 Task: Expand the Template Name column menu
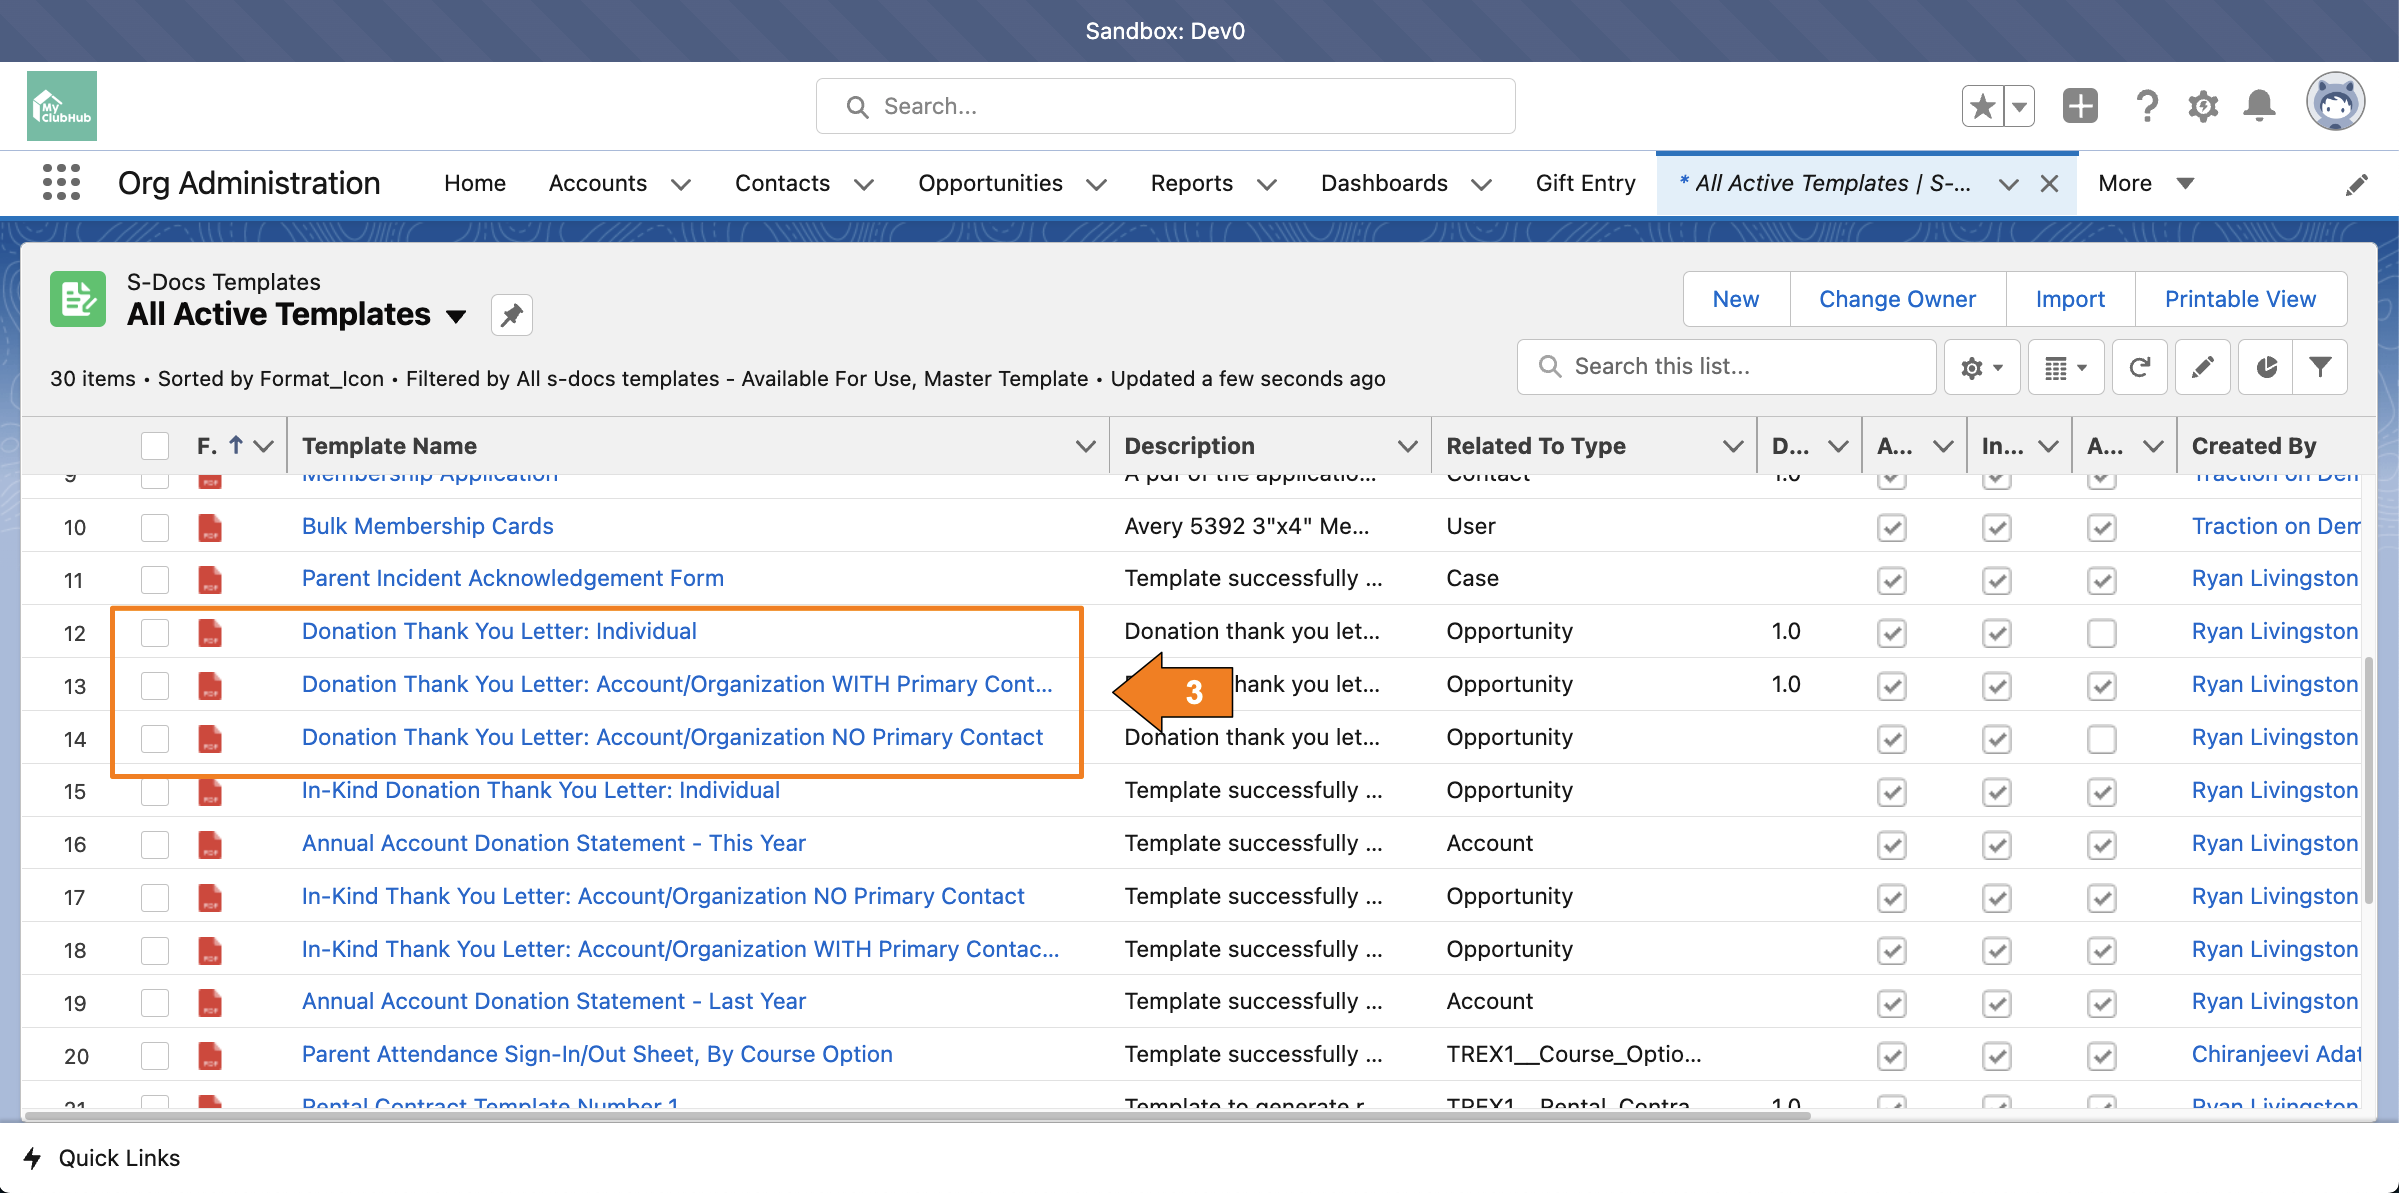1085,446
